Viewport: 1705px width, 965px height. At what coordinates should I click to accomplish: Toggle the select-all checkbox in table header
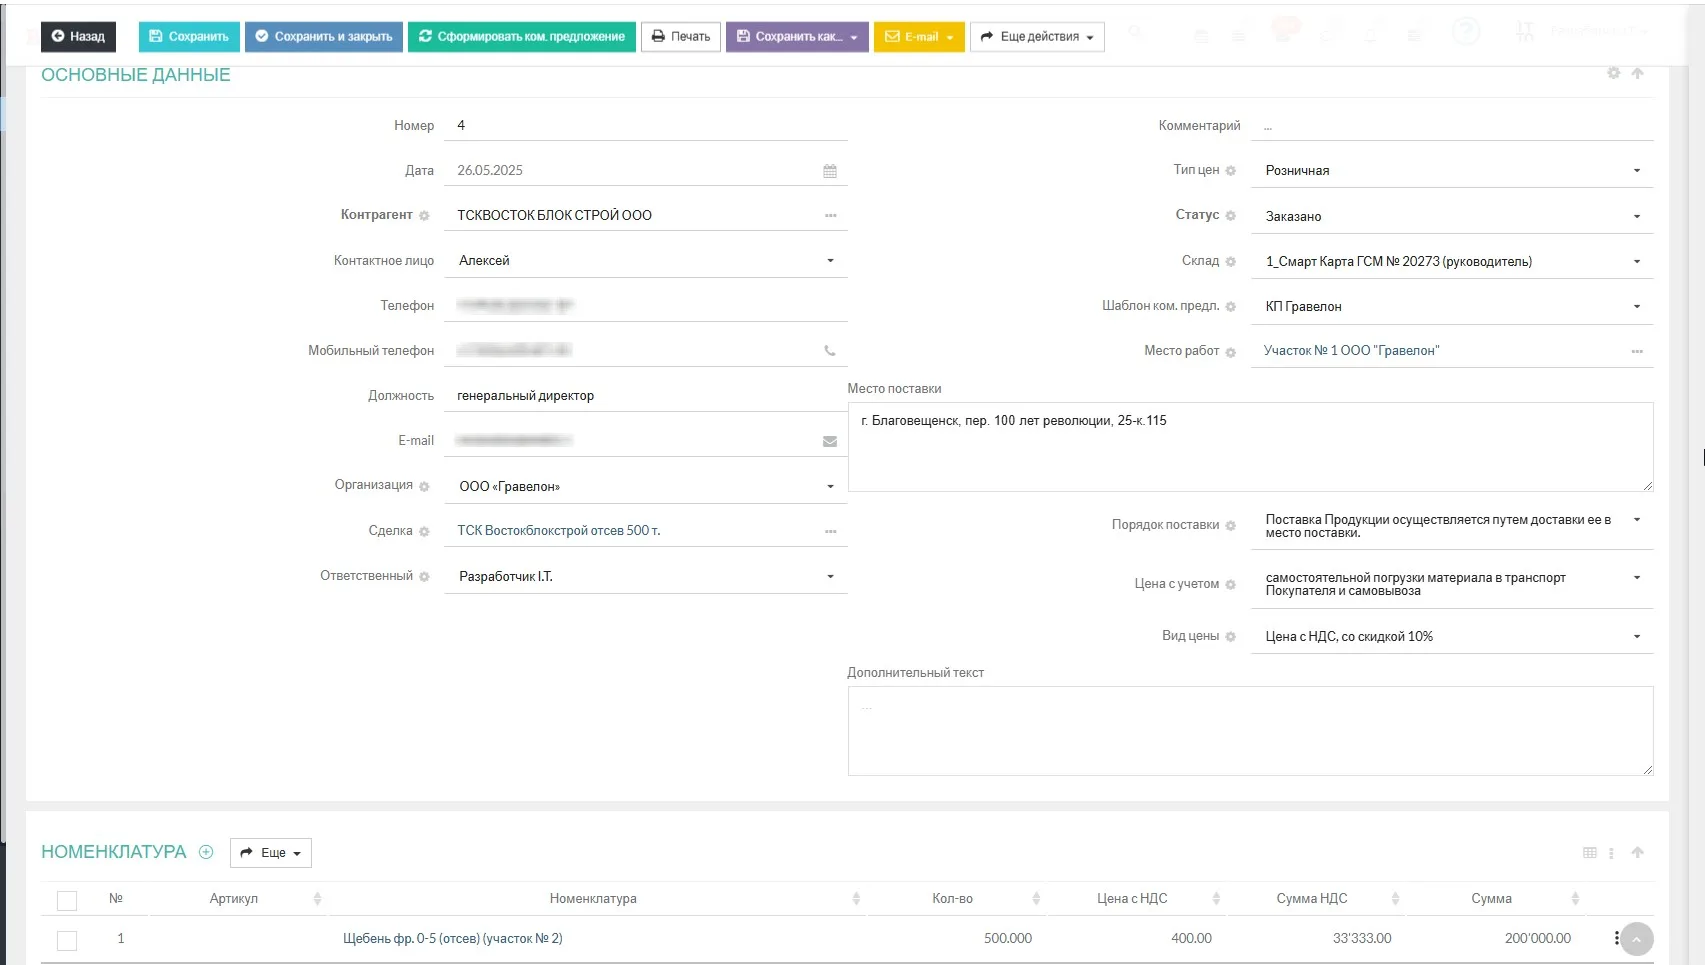click(67, 900)
